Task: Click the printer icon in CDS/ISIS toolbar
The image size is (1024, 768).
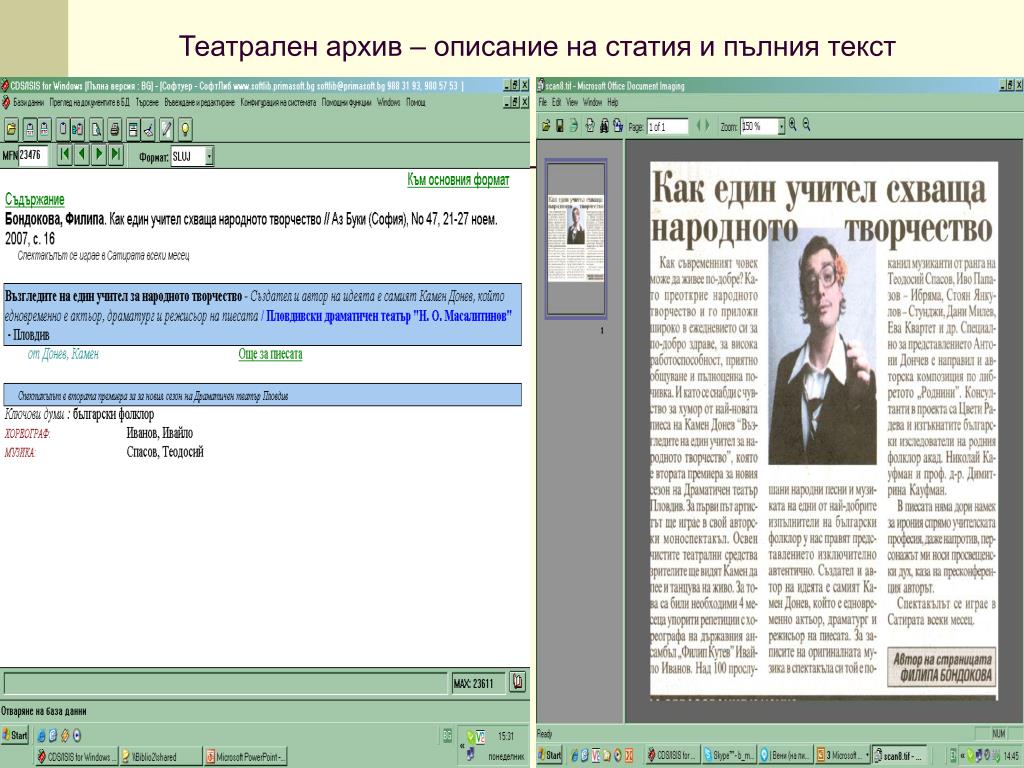Action: (x=115, y=129)
